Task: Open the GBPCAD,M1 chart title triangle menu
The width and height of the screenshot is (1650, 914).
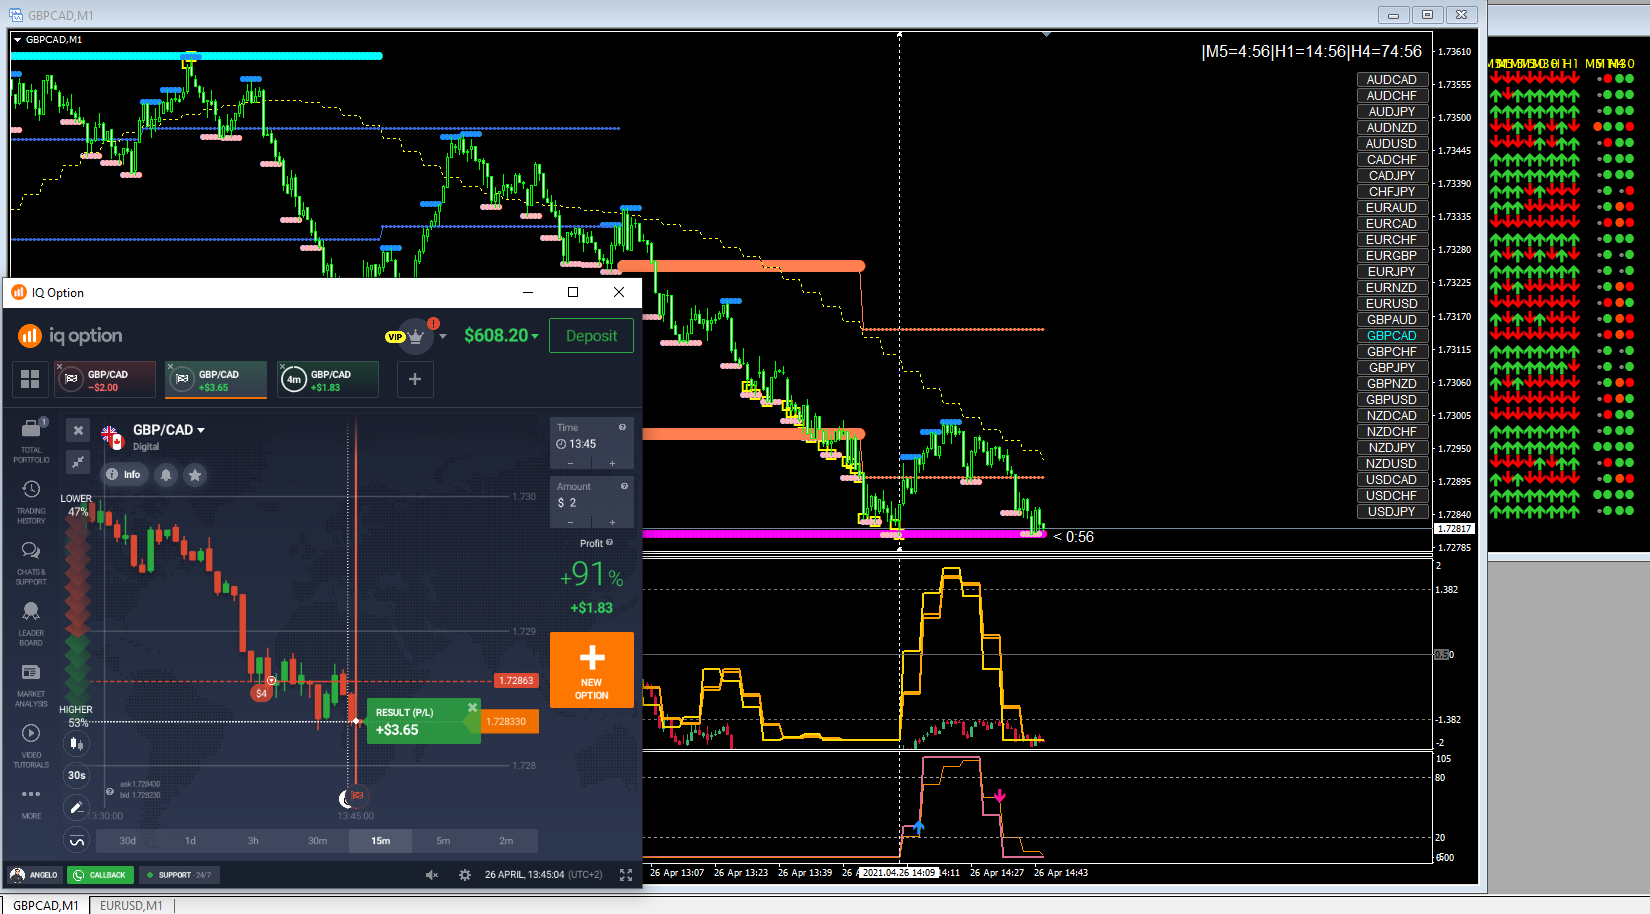Action: (x=17, y=40)
